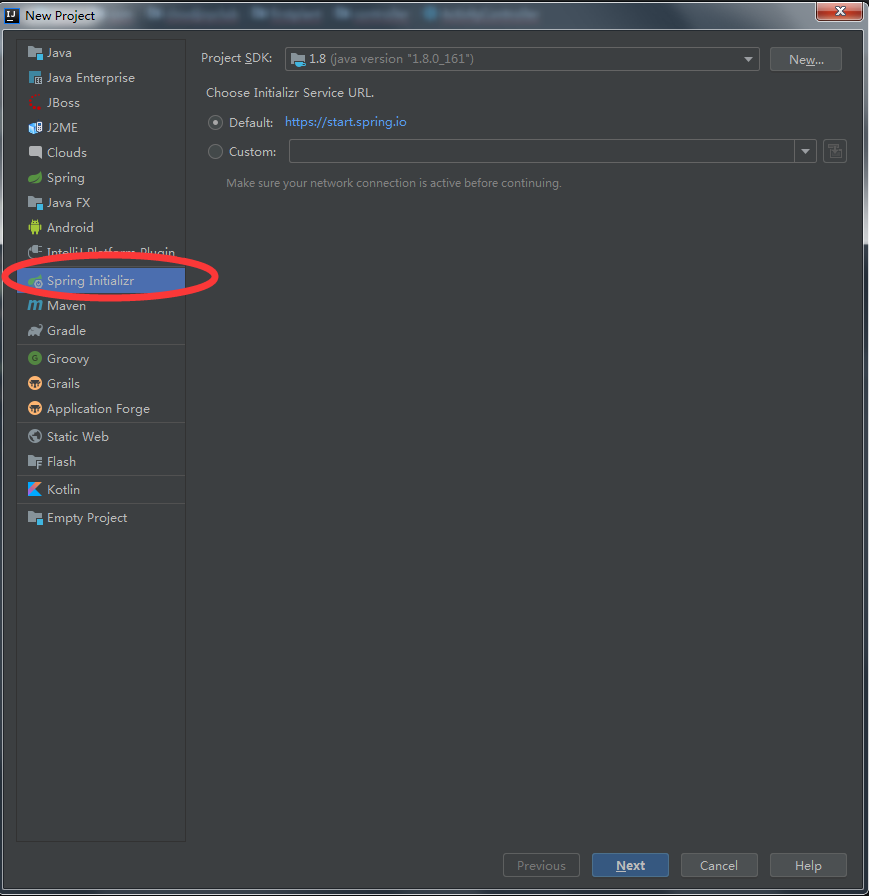Click the Groovy green icon

tap(35, 358)
